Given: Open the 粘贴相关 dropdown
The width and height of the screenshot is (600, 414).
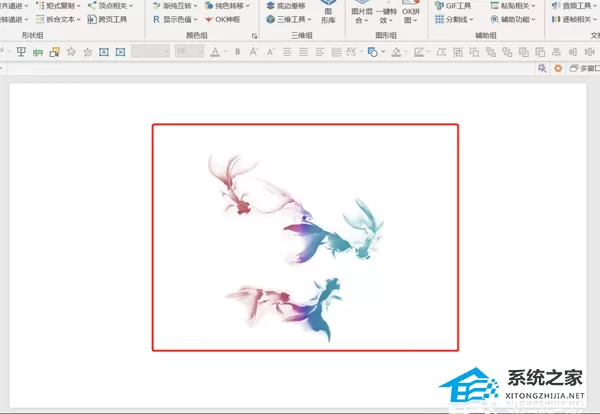Looking at the screenshot, I should point(513,6).
